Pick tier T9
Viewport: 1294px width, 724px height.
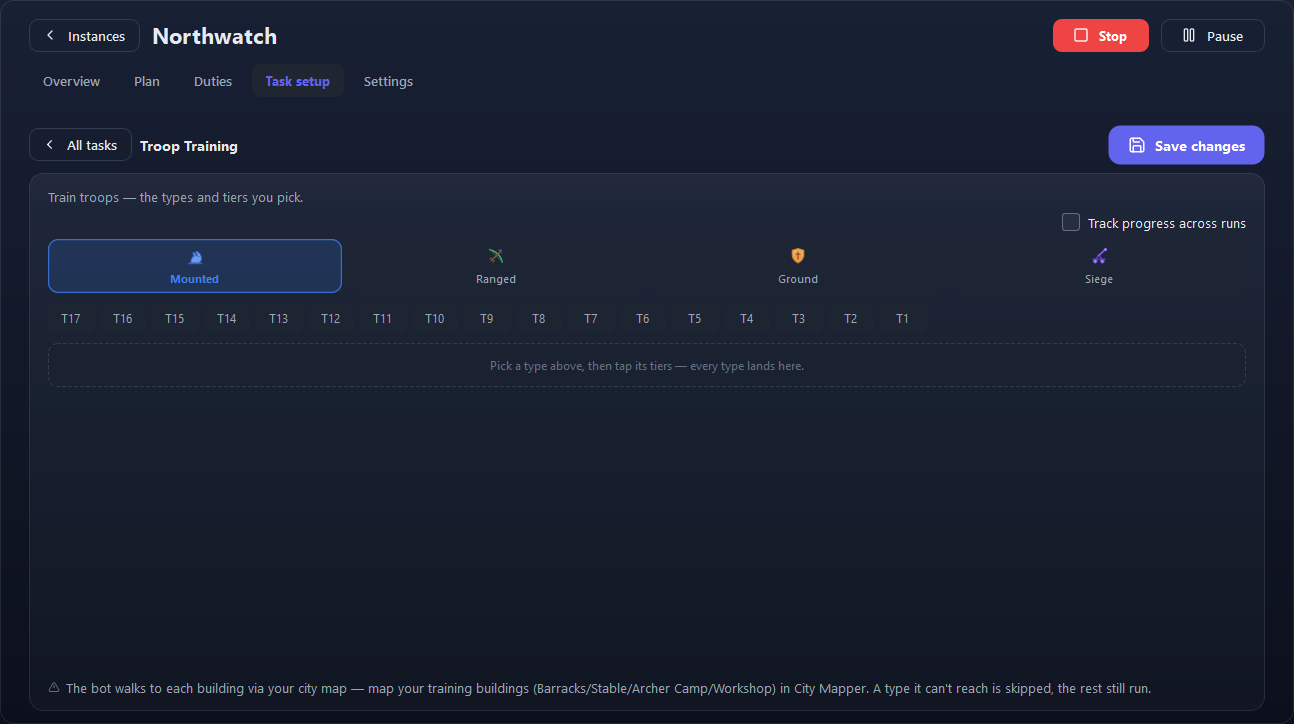[487, 319]
